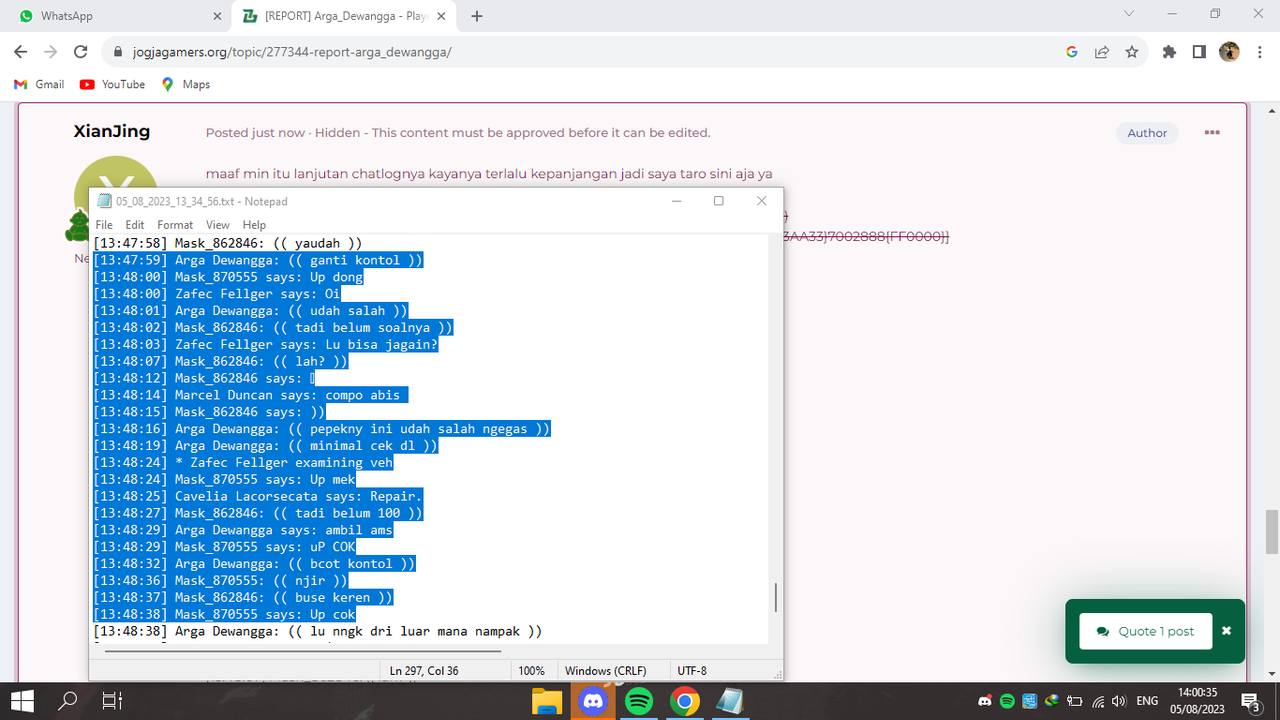
Task: Share this page icon
Action: pos(1102,52)
